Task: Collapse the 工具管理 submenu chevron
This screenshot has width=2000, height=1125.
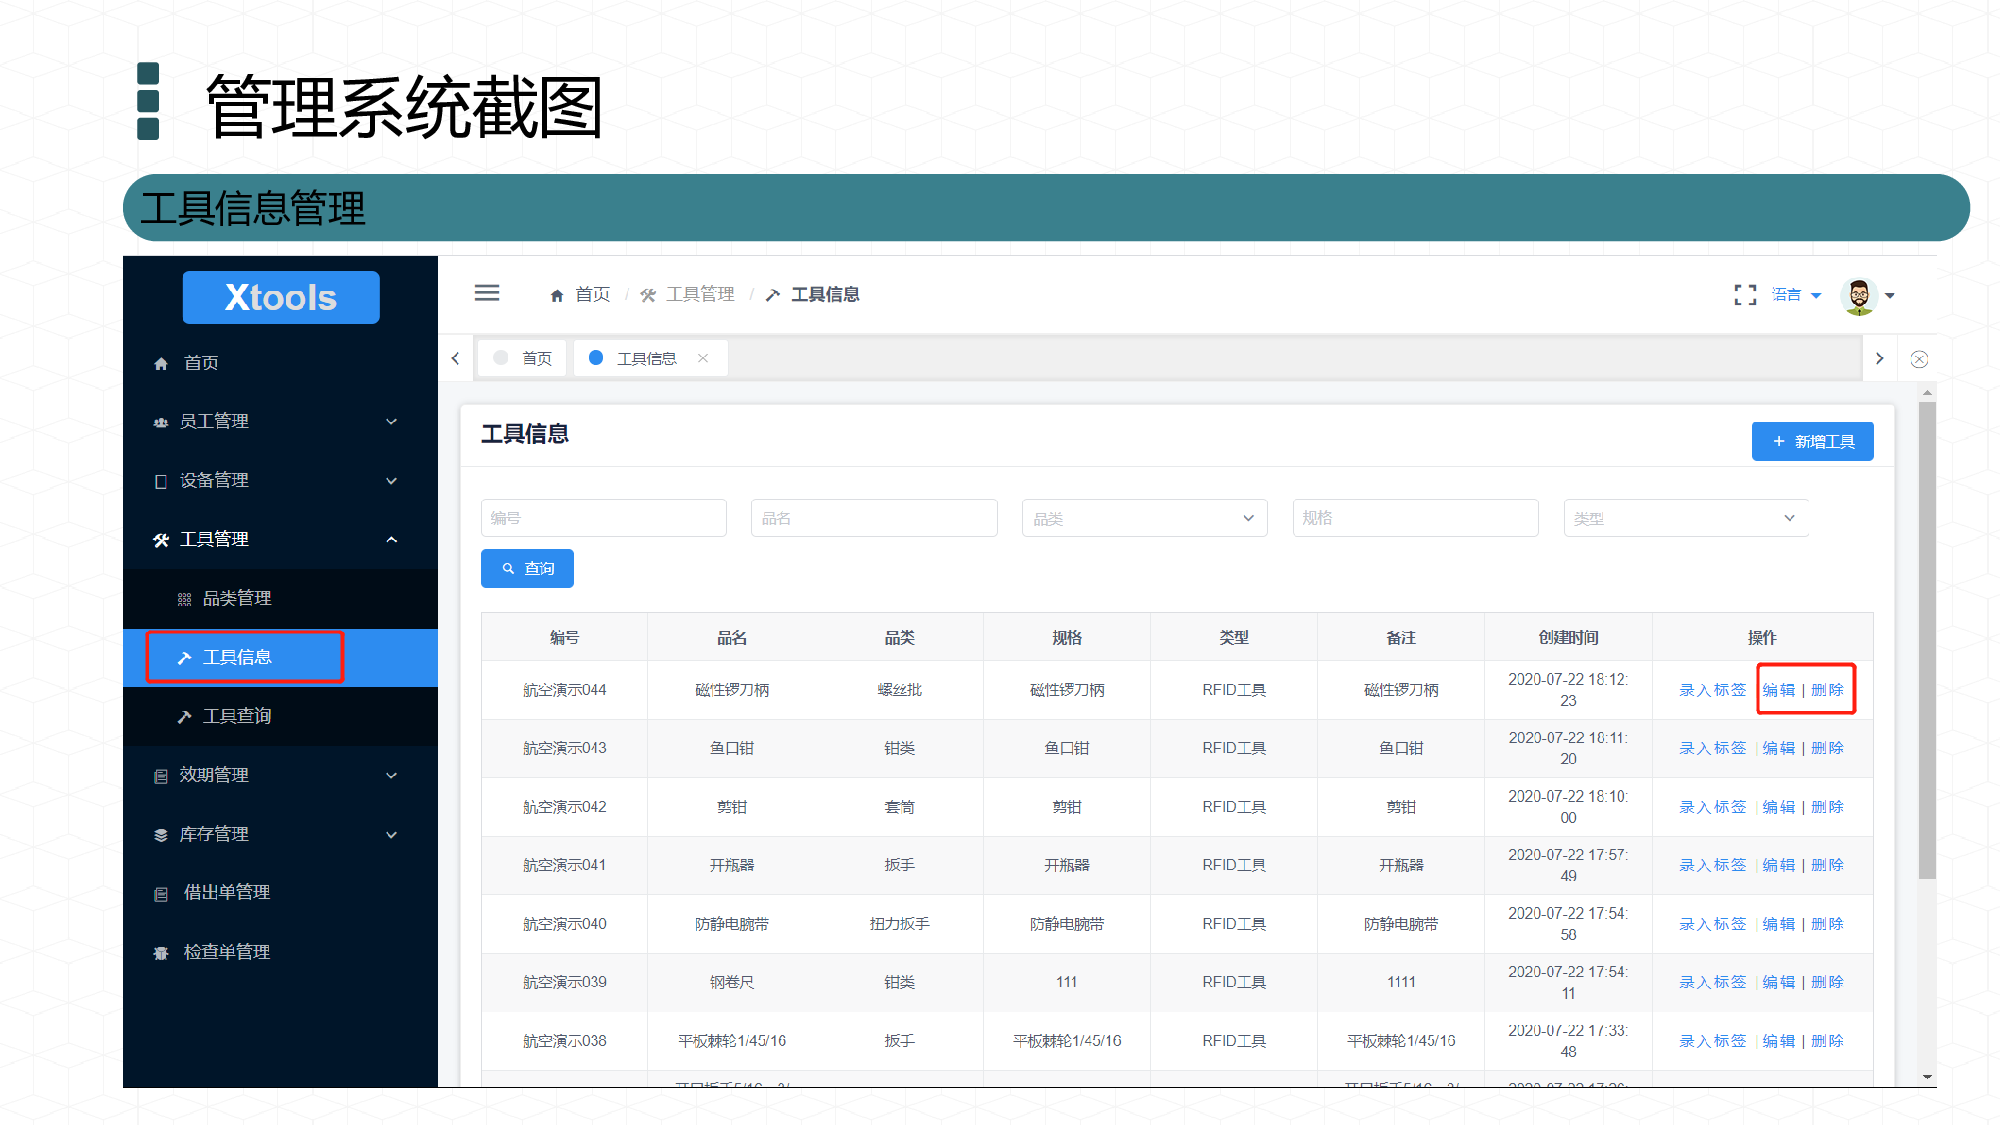Action: point(392,540)
